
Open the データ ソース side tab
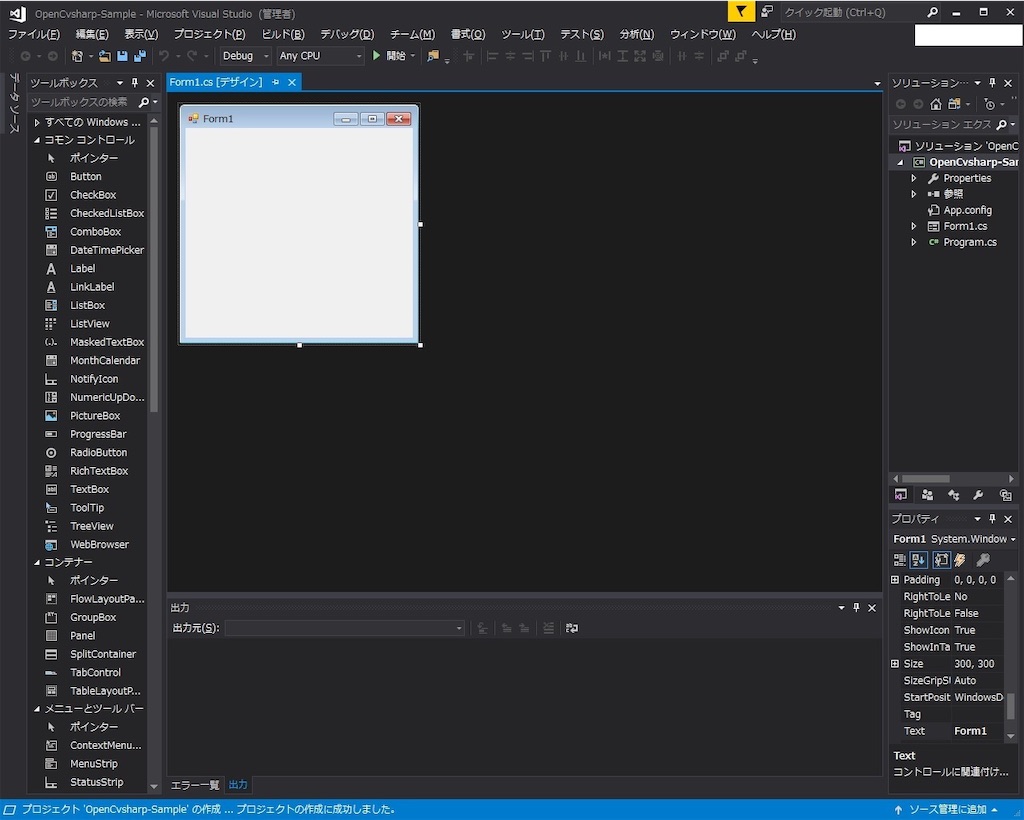[14, 103]
